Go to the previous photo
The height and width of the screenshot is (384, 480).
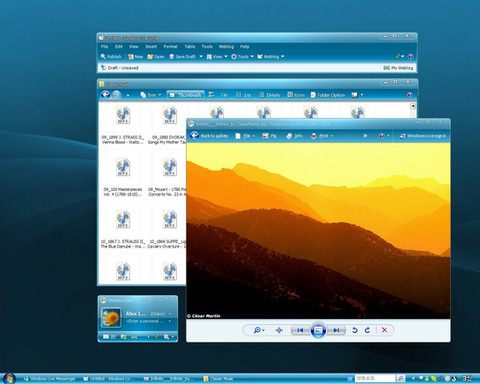[x=300, y=330]
